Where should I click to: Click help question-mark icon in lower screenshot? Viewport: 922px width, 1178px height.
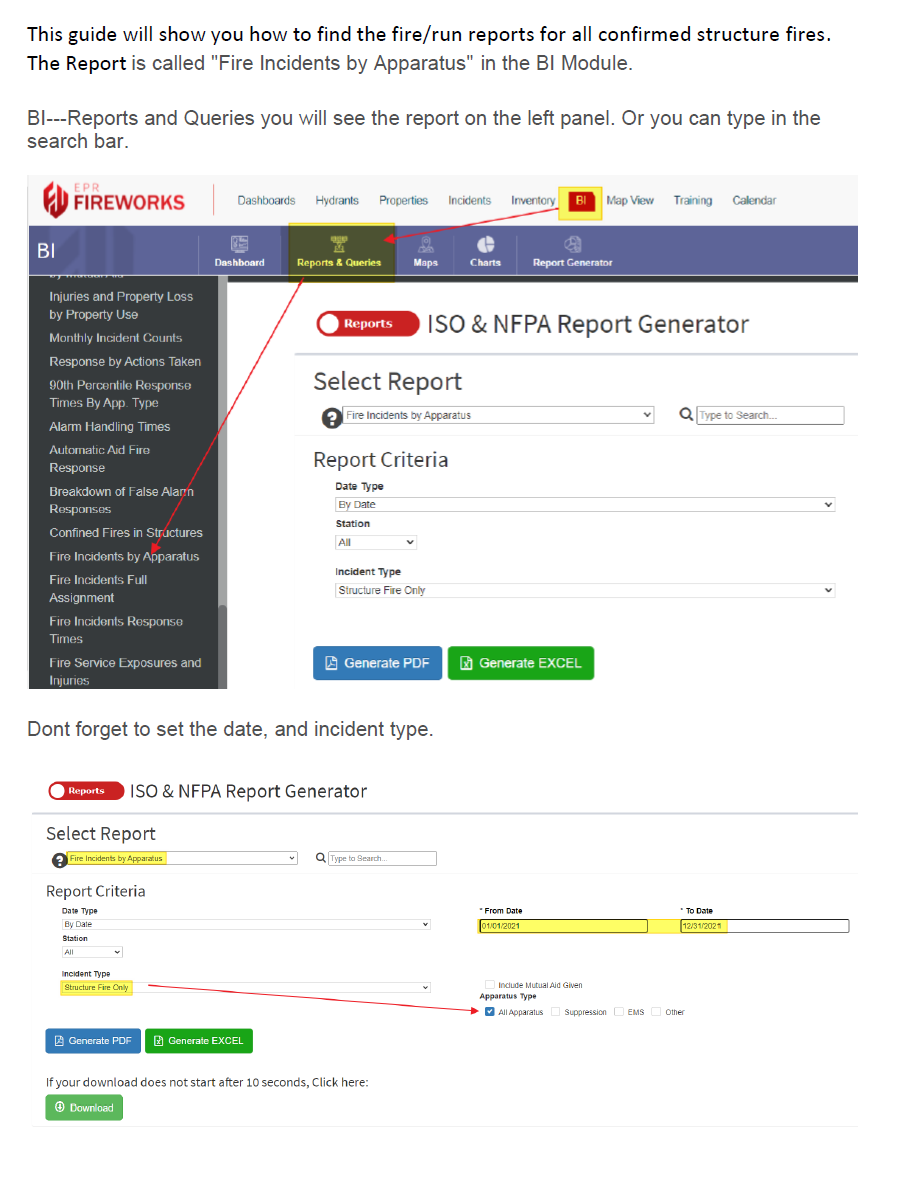59,860
